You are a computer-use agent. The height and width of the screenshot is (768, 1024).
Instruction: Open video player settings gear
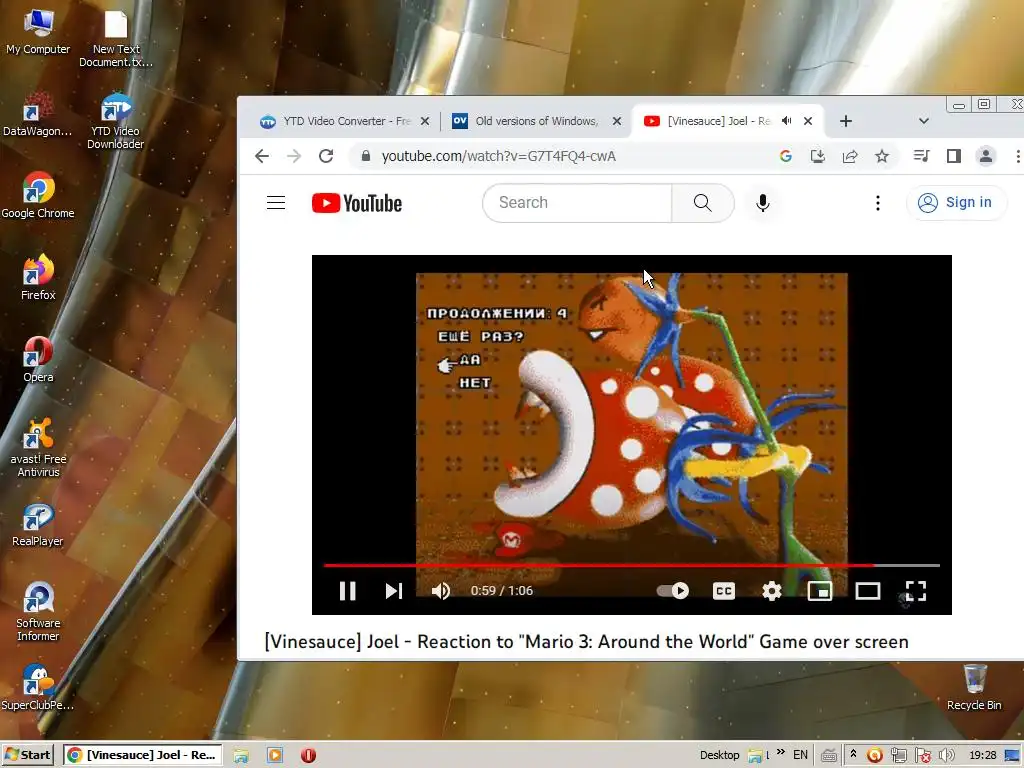772,591
